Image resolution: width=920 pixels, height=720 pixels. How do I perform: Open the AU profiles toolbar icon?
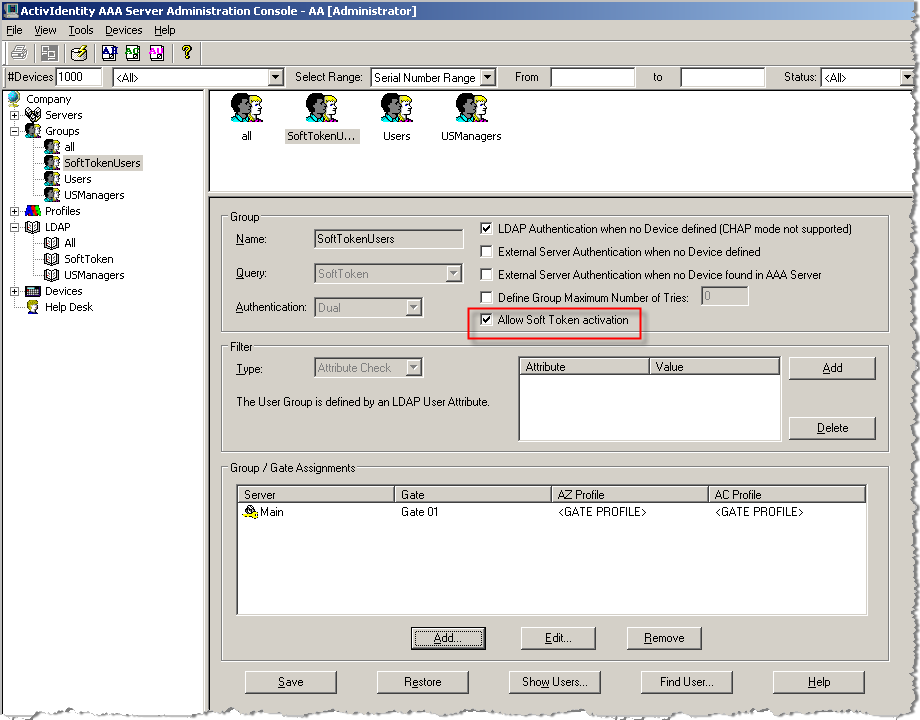tap(155, 53)
